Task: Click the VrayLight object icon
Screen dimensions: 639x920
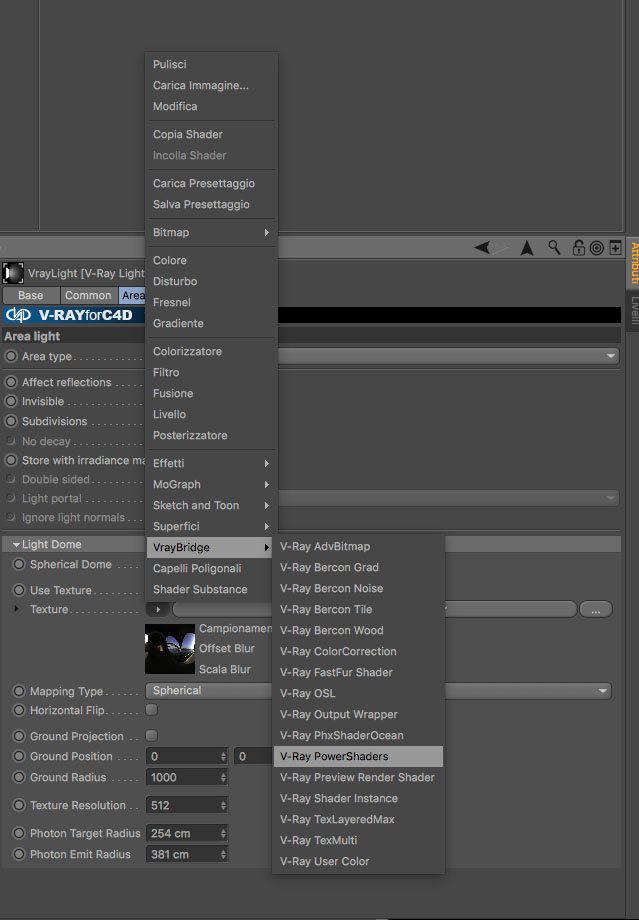Action: click(13, 273)
